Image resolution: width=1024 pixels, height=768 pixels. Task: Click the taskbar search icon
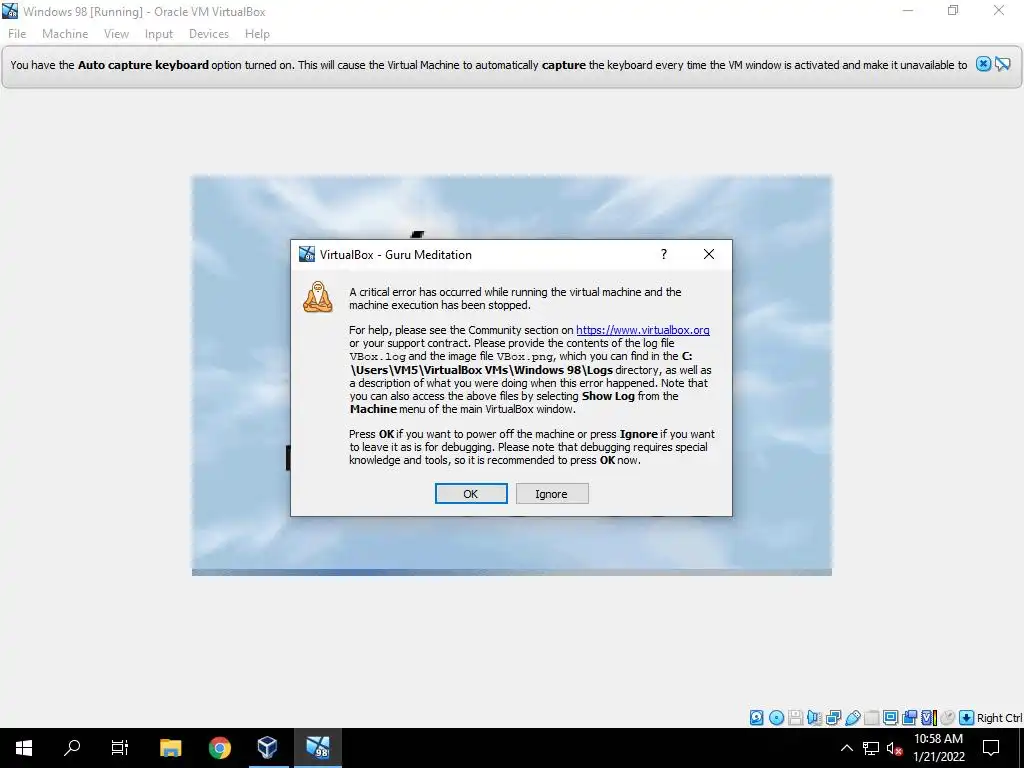coord(72,748)
